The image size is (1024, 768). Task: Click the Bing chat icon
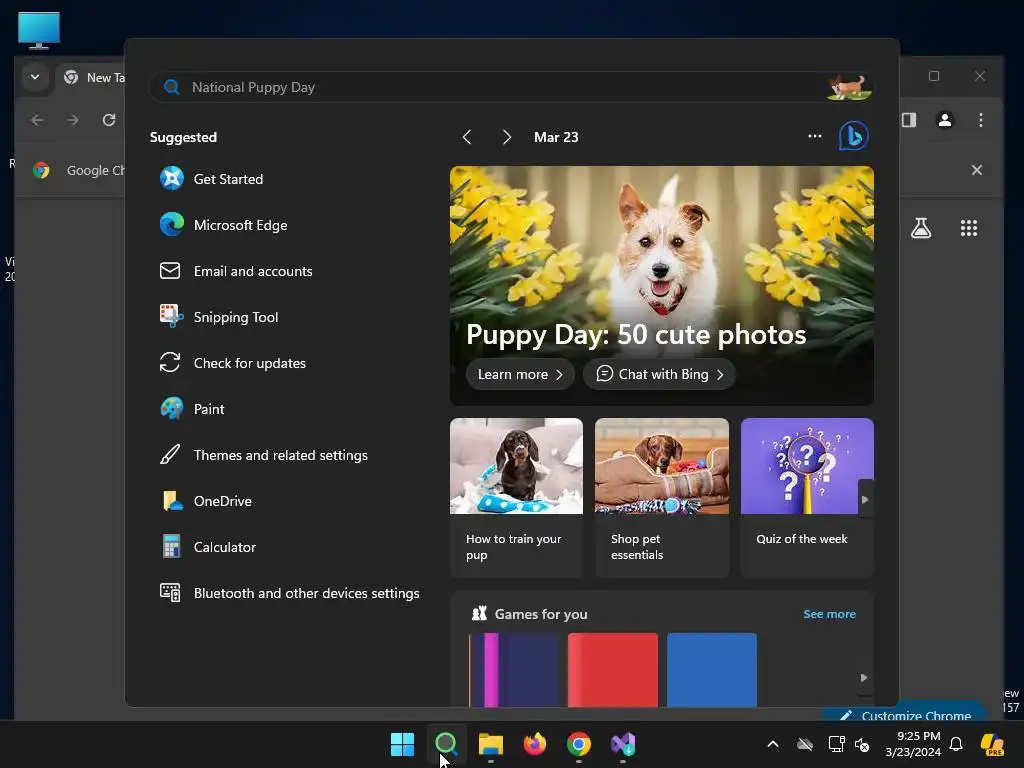[853, 136]
